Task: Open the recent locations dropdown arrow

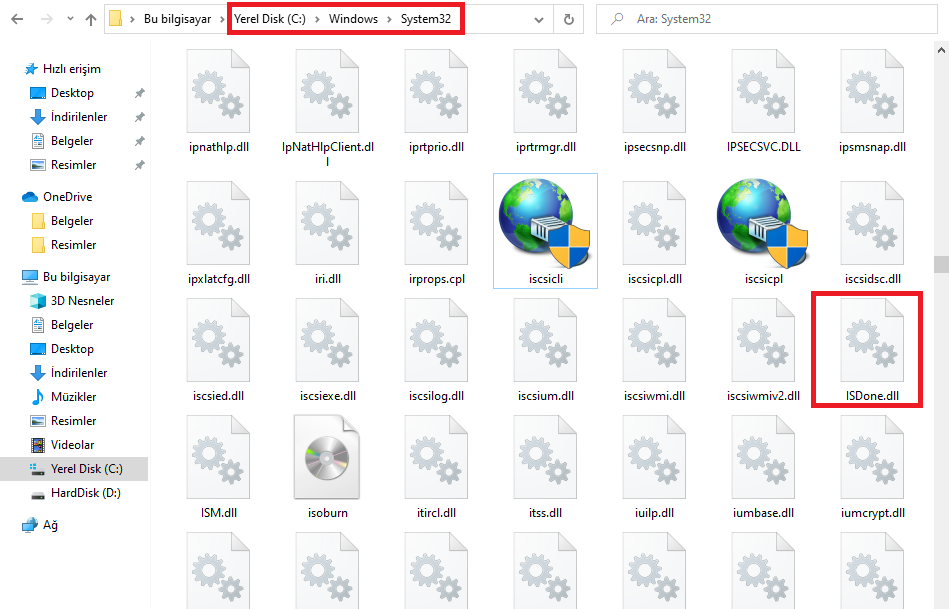Action: [70, 19]
